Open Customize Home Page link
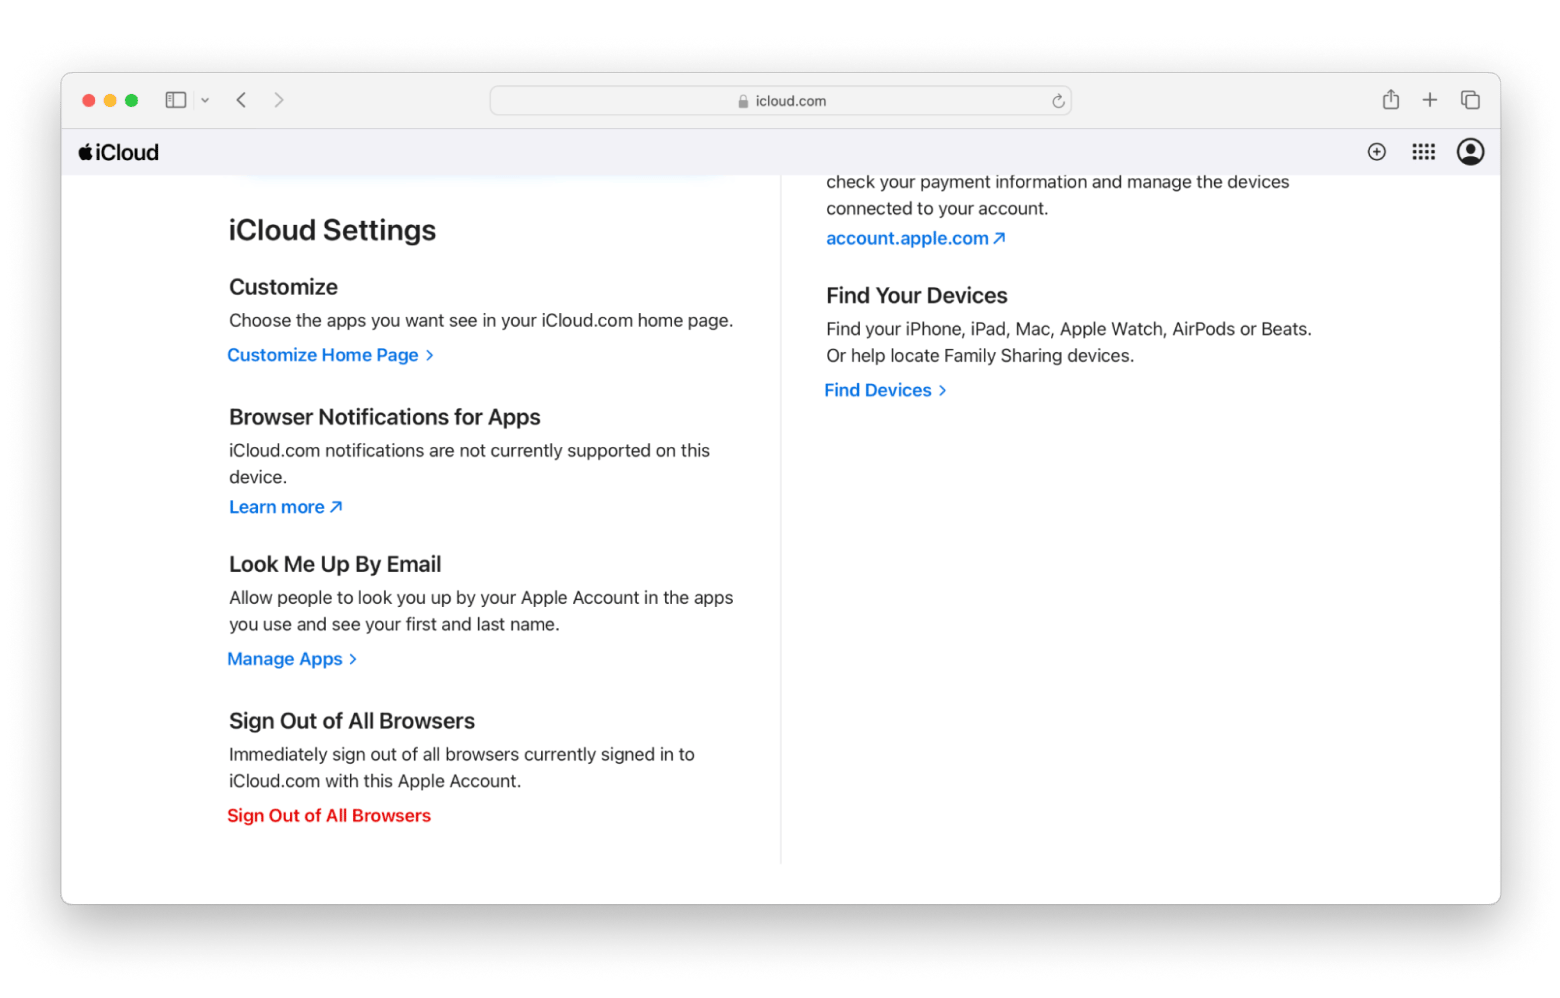 pyautogui.click(x=330, y=355)
